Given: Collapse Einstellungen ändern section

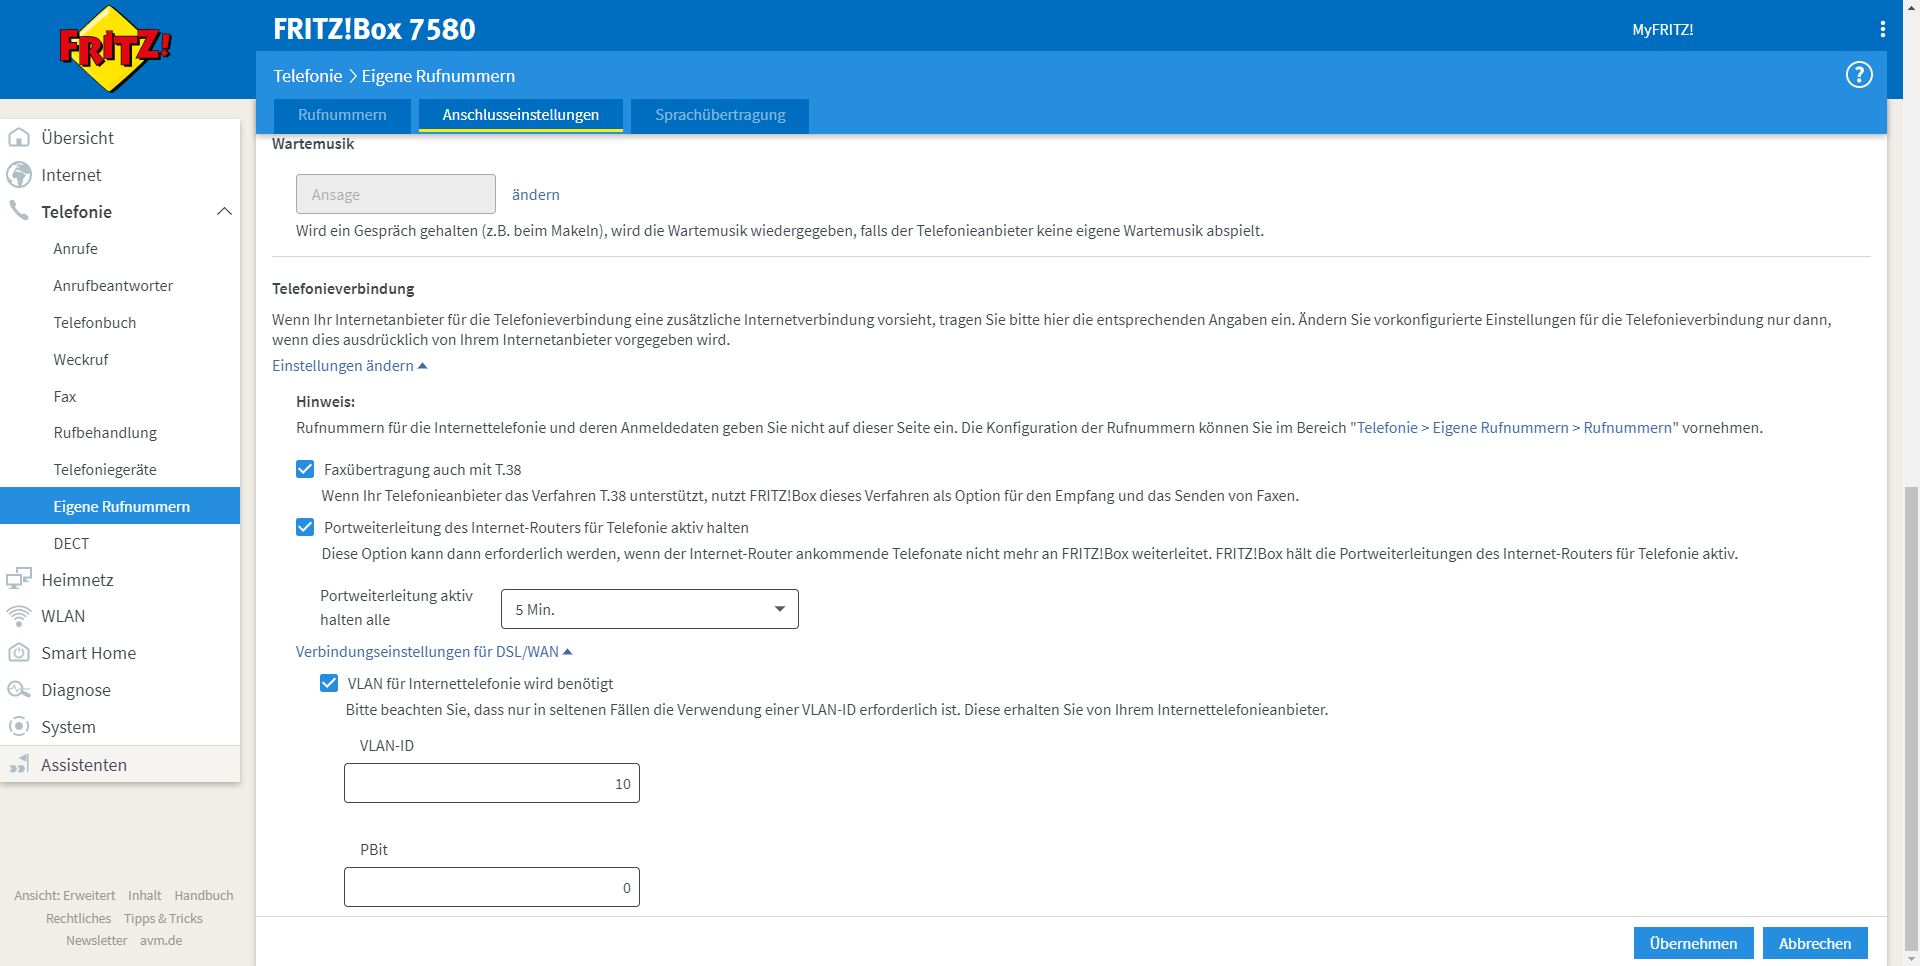Looking at the screenshot, I should coord(350,366).
